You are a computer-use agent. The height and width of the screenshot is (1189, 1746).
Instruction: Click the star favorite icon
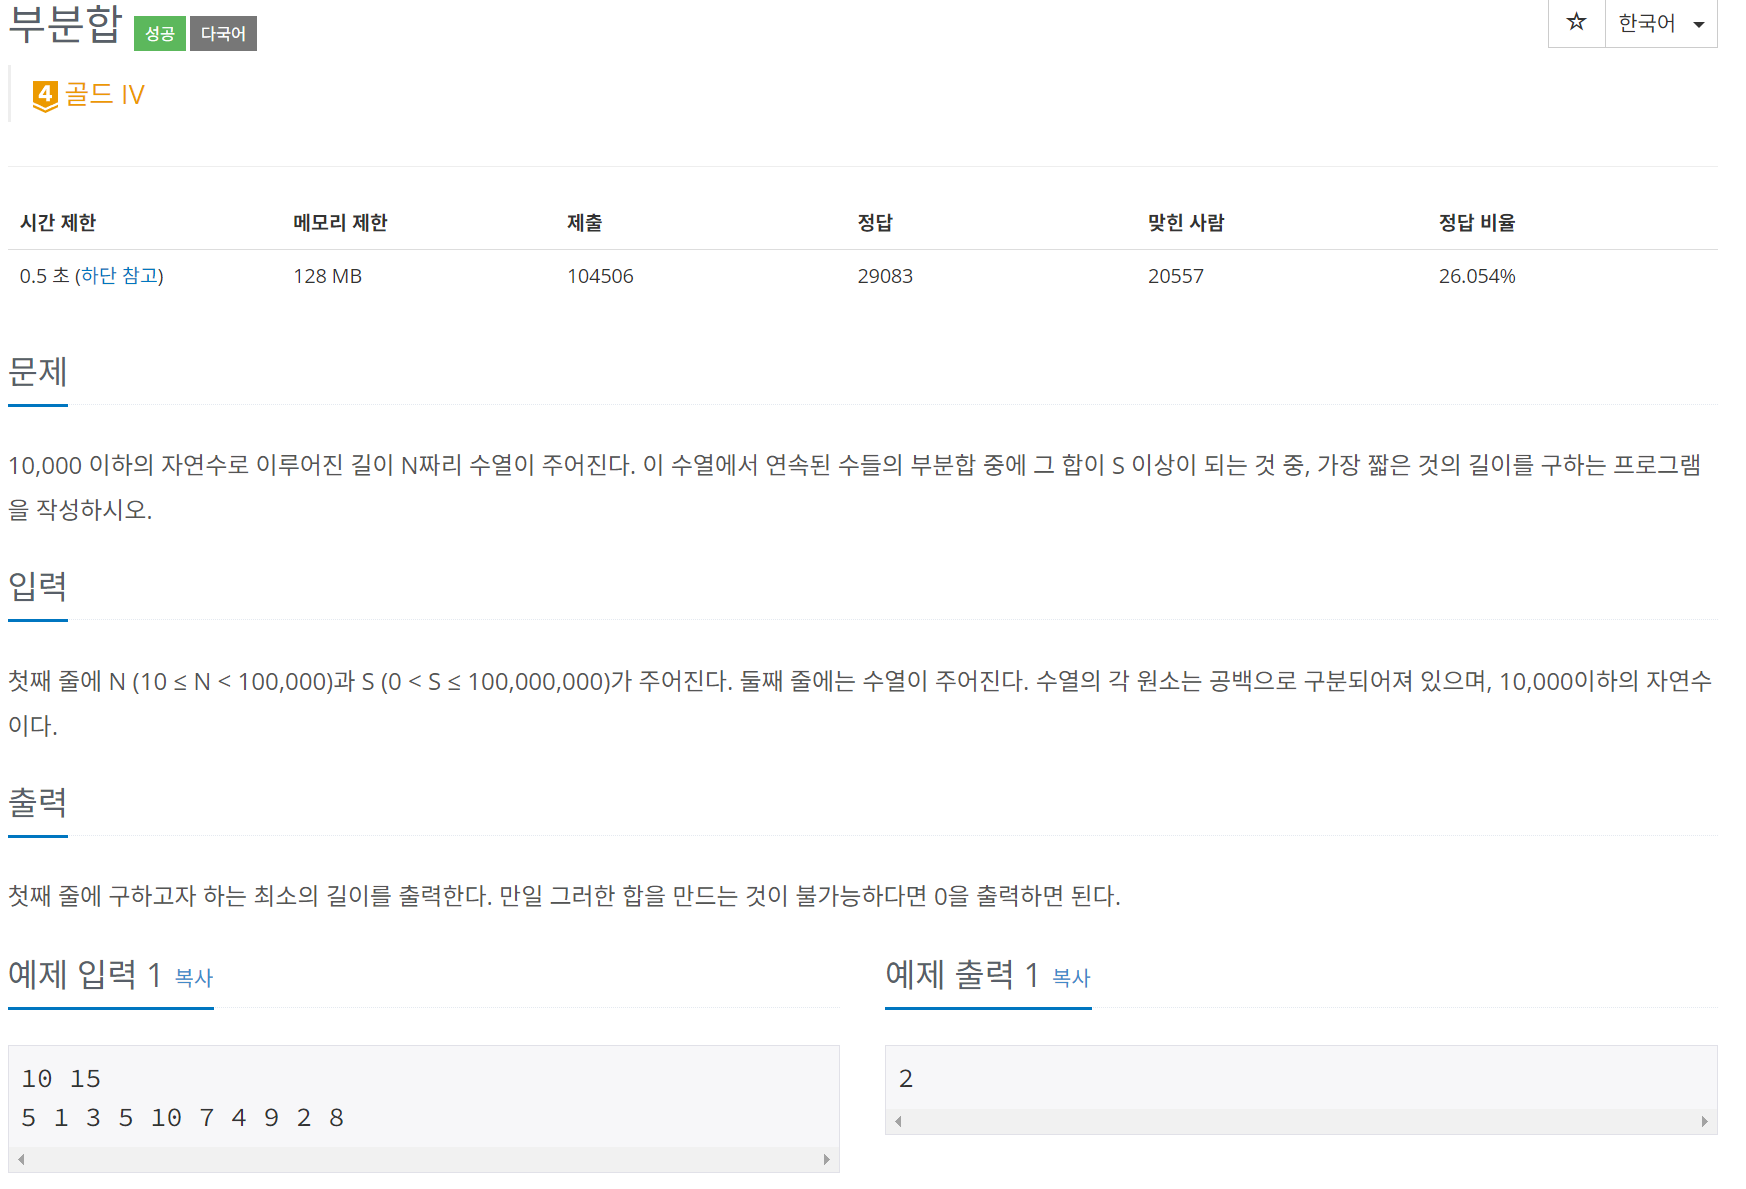(x=1576, y=22)
